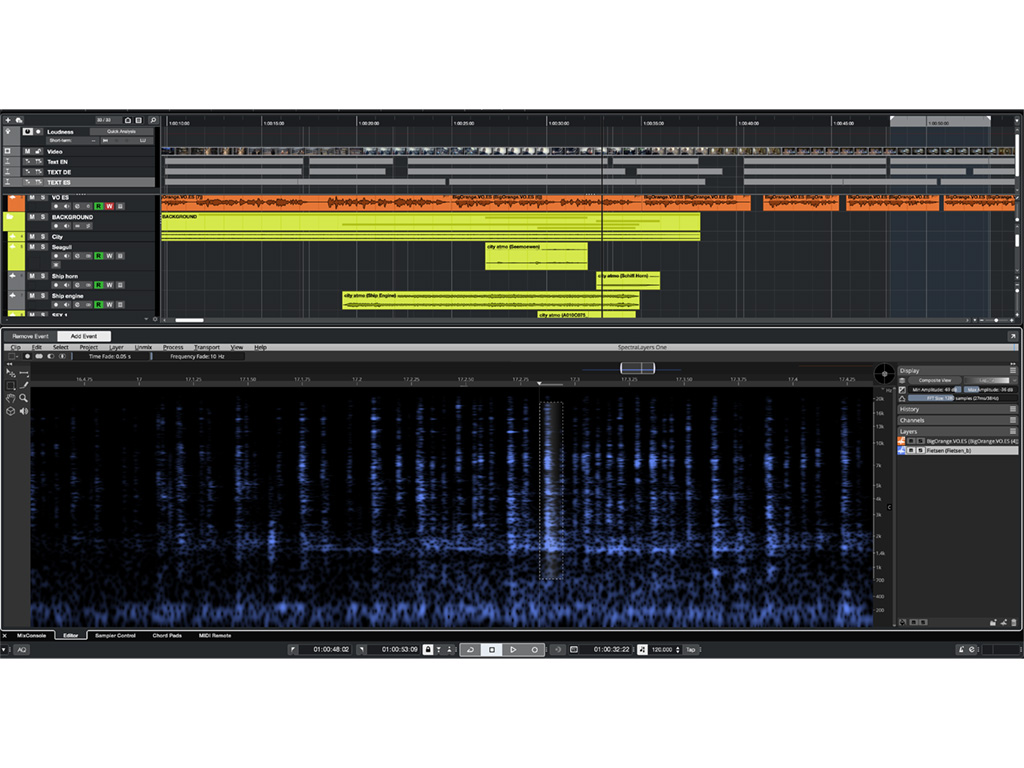Select the Brush tool in editor

[24, 385]
